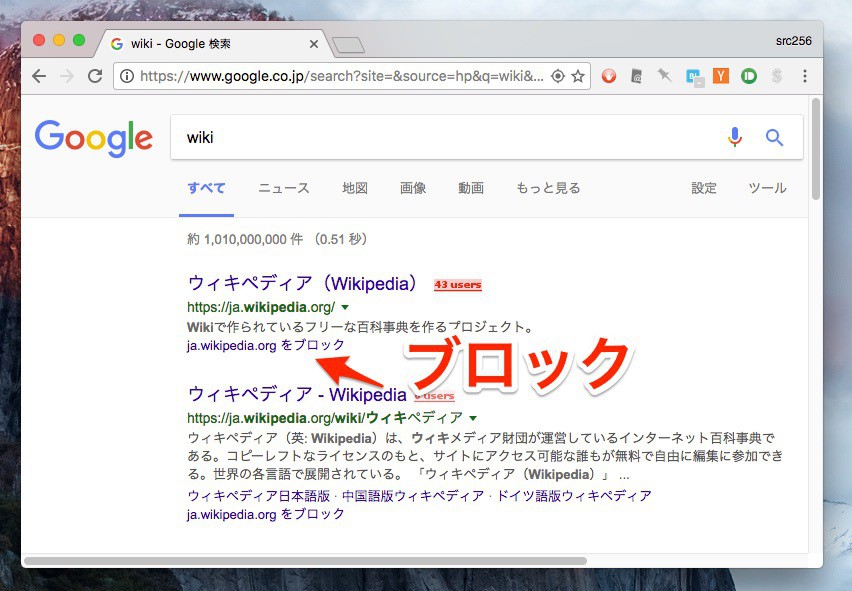Click the blue magnifier search button
The image size is (852, 591).
click(x=774, y=137)
